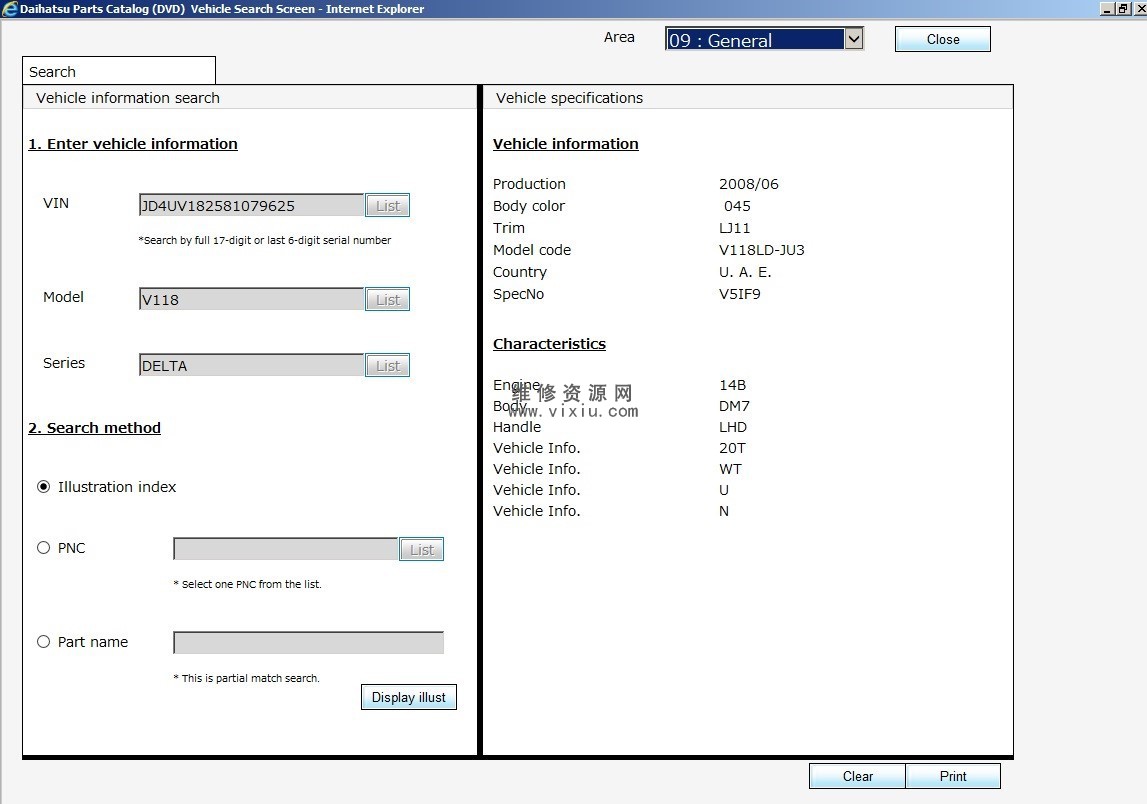Select the PNC search method radio button
The height and width of the screenshot is (804, 1147).
point(44,548)
